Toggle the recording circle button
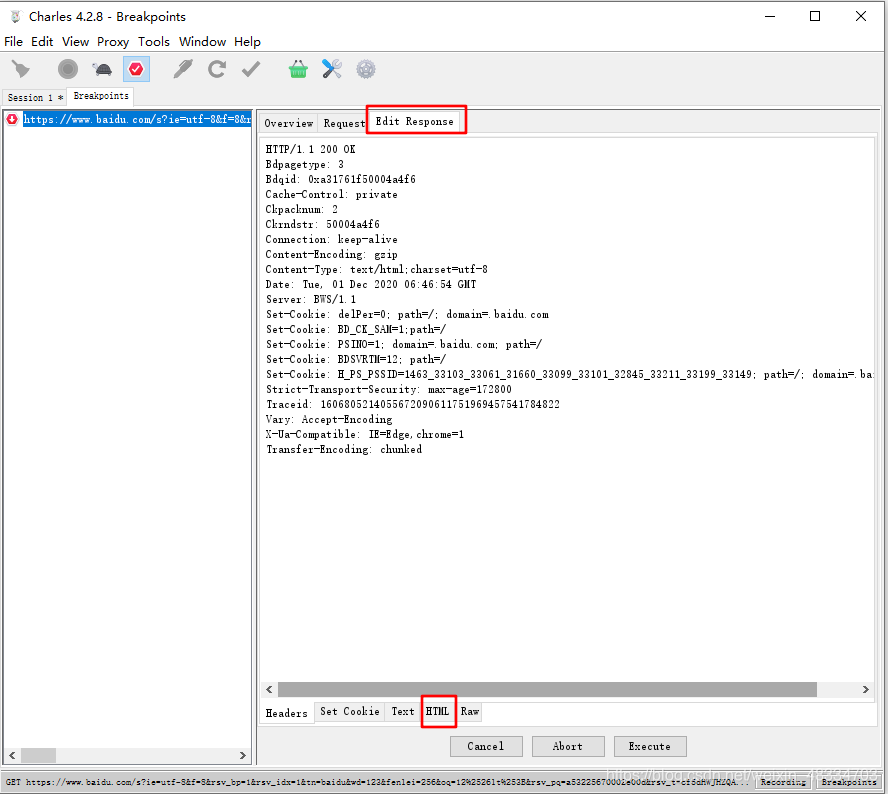The width and height of the screenshot is (888, 794). (68, 69)
